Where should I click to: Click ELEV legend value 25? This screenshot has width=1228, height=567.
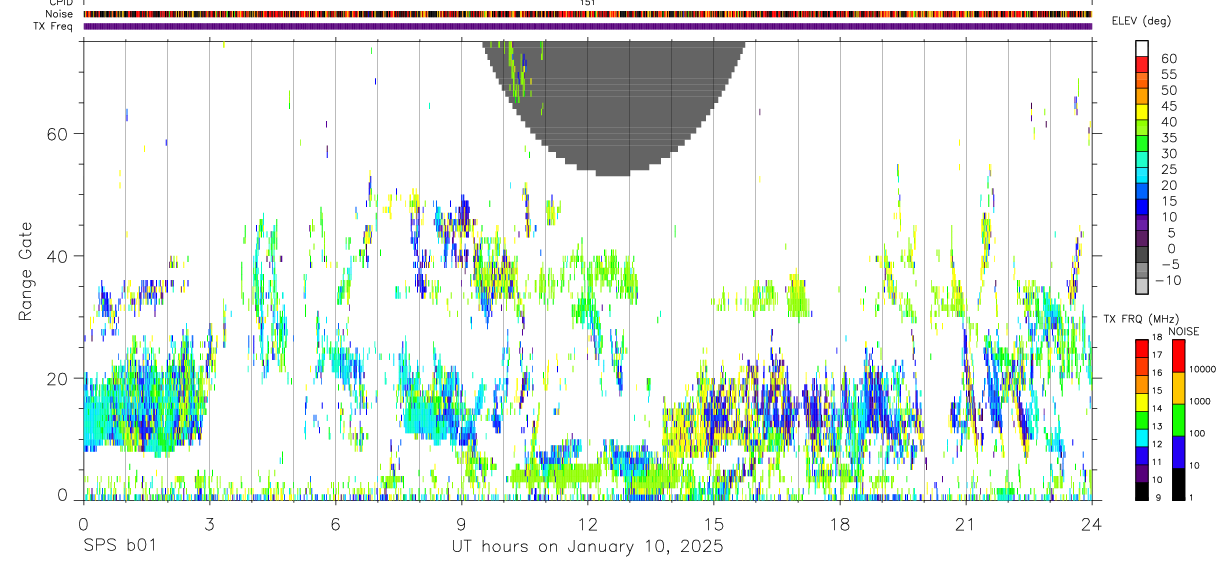click(1168, 170)
